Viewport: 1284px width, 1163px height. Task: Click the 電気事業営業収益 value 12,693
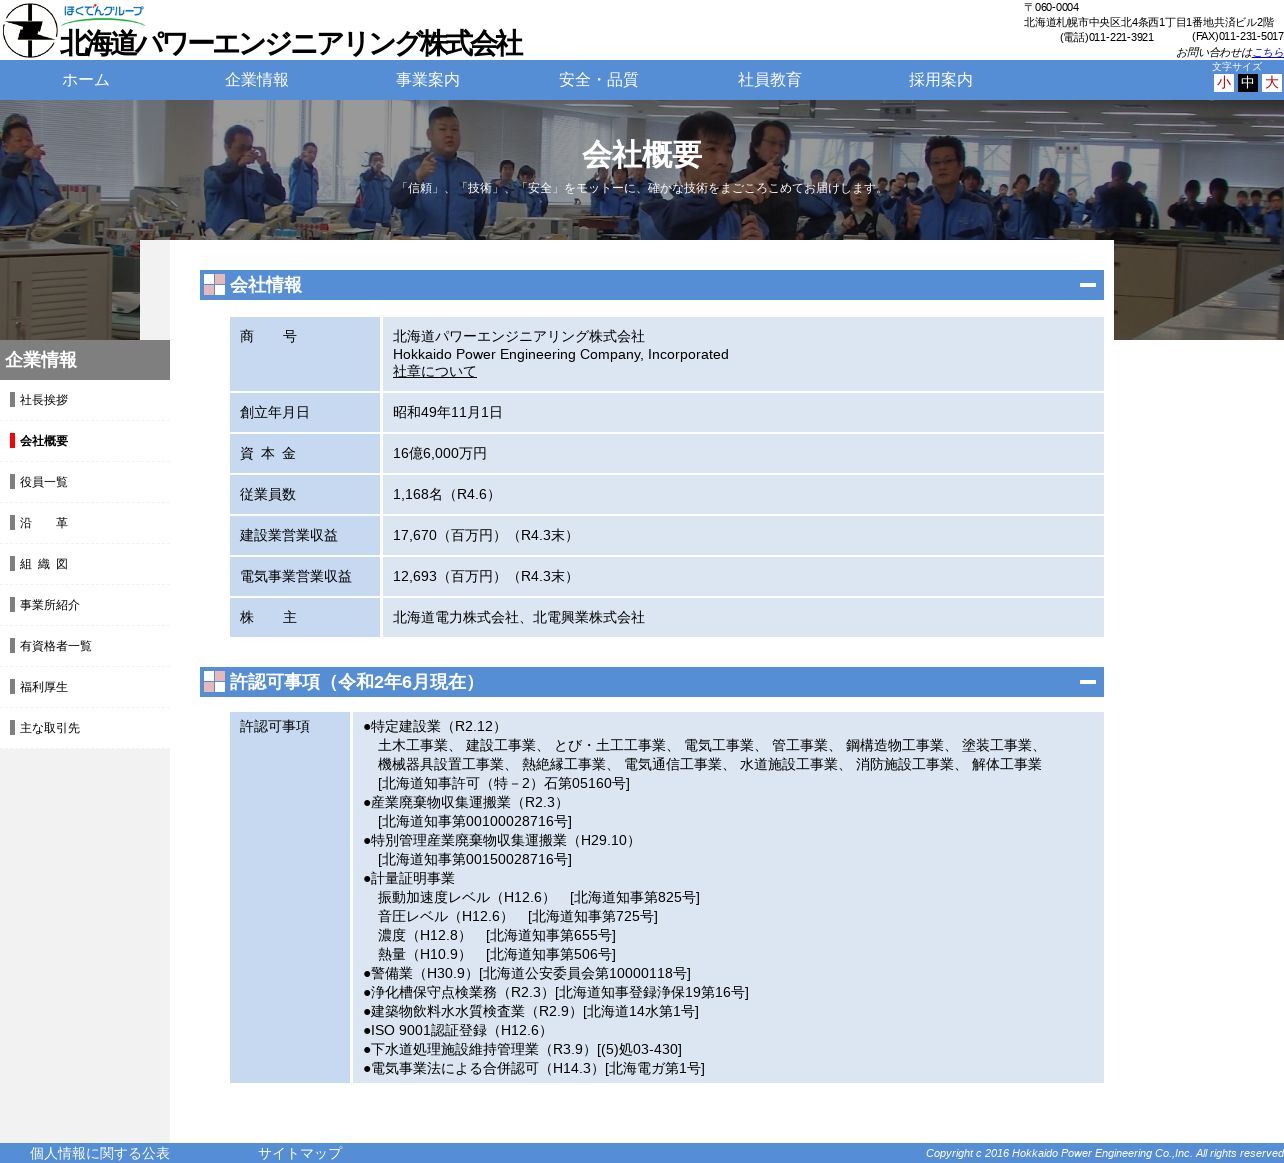coord(485,576)
